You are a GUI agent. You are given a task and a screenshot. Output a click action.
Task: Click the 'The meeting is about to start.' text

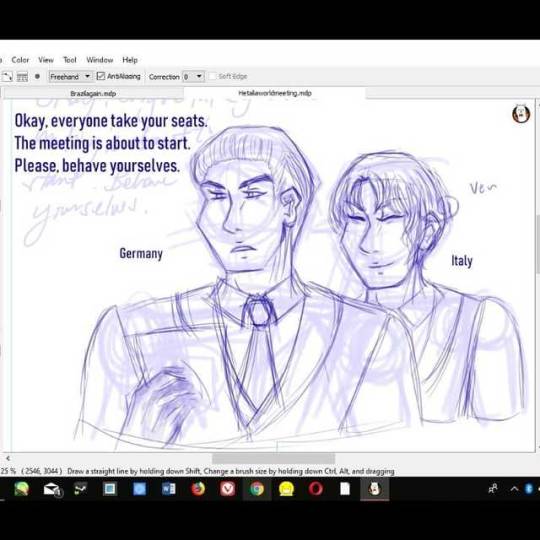click(102, 144)
